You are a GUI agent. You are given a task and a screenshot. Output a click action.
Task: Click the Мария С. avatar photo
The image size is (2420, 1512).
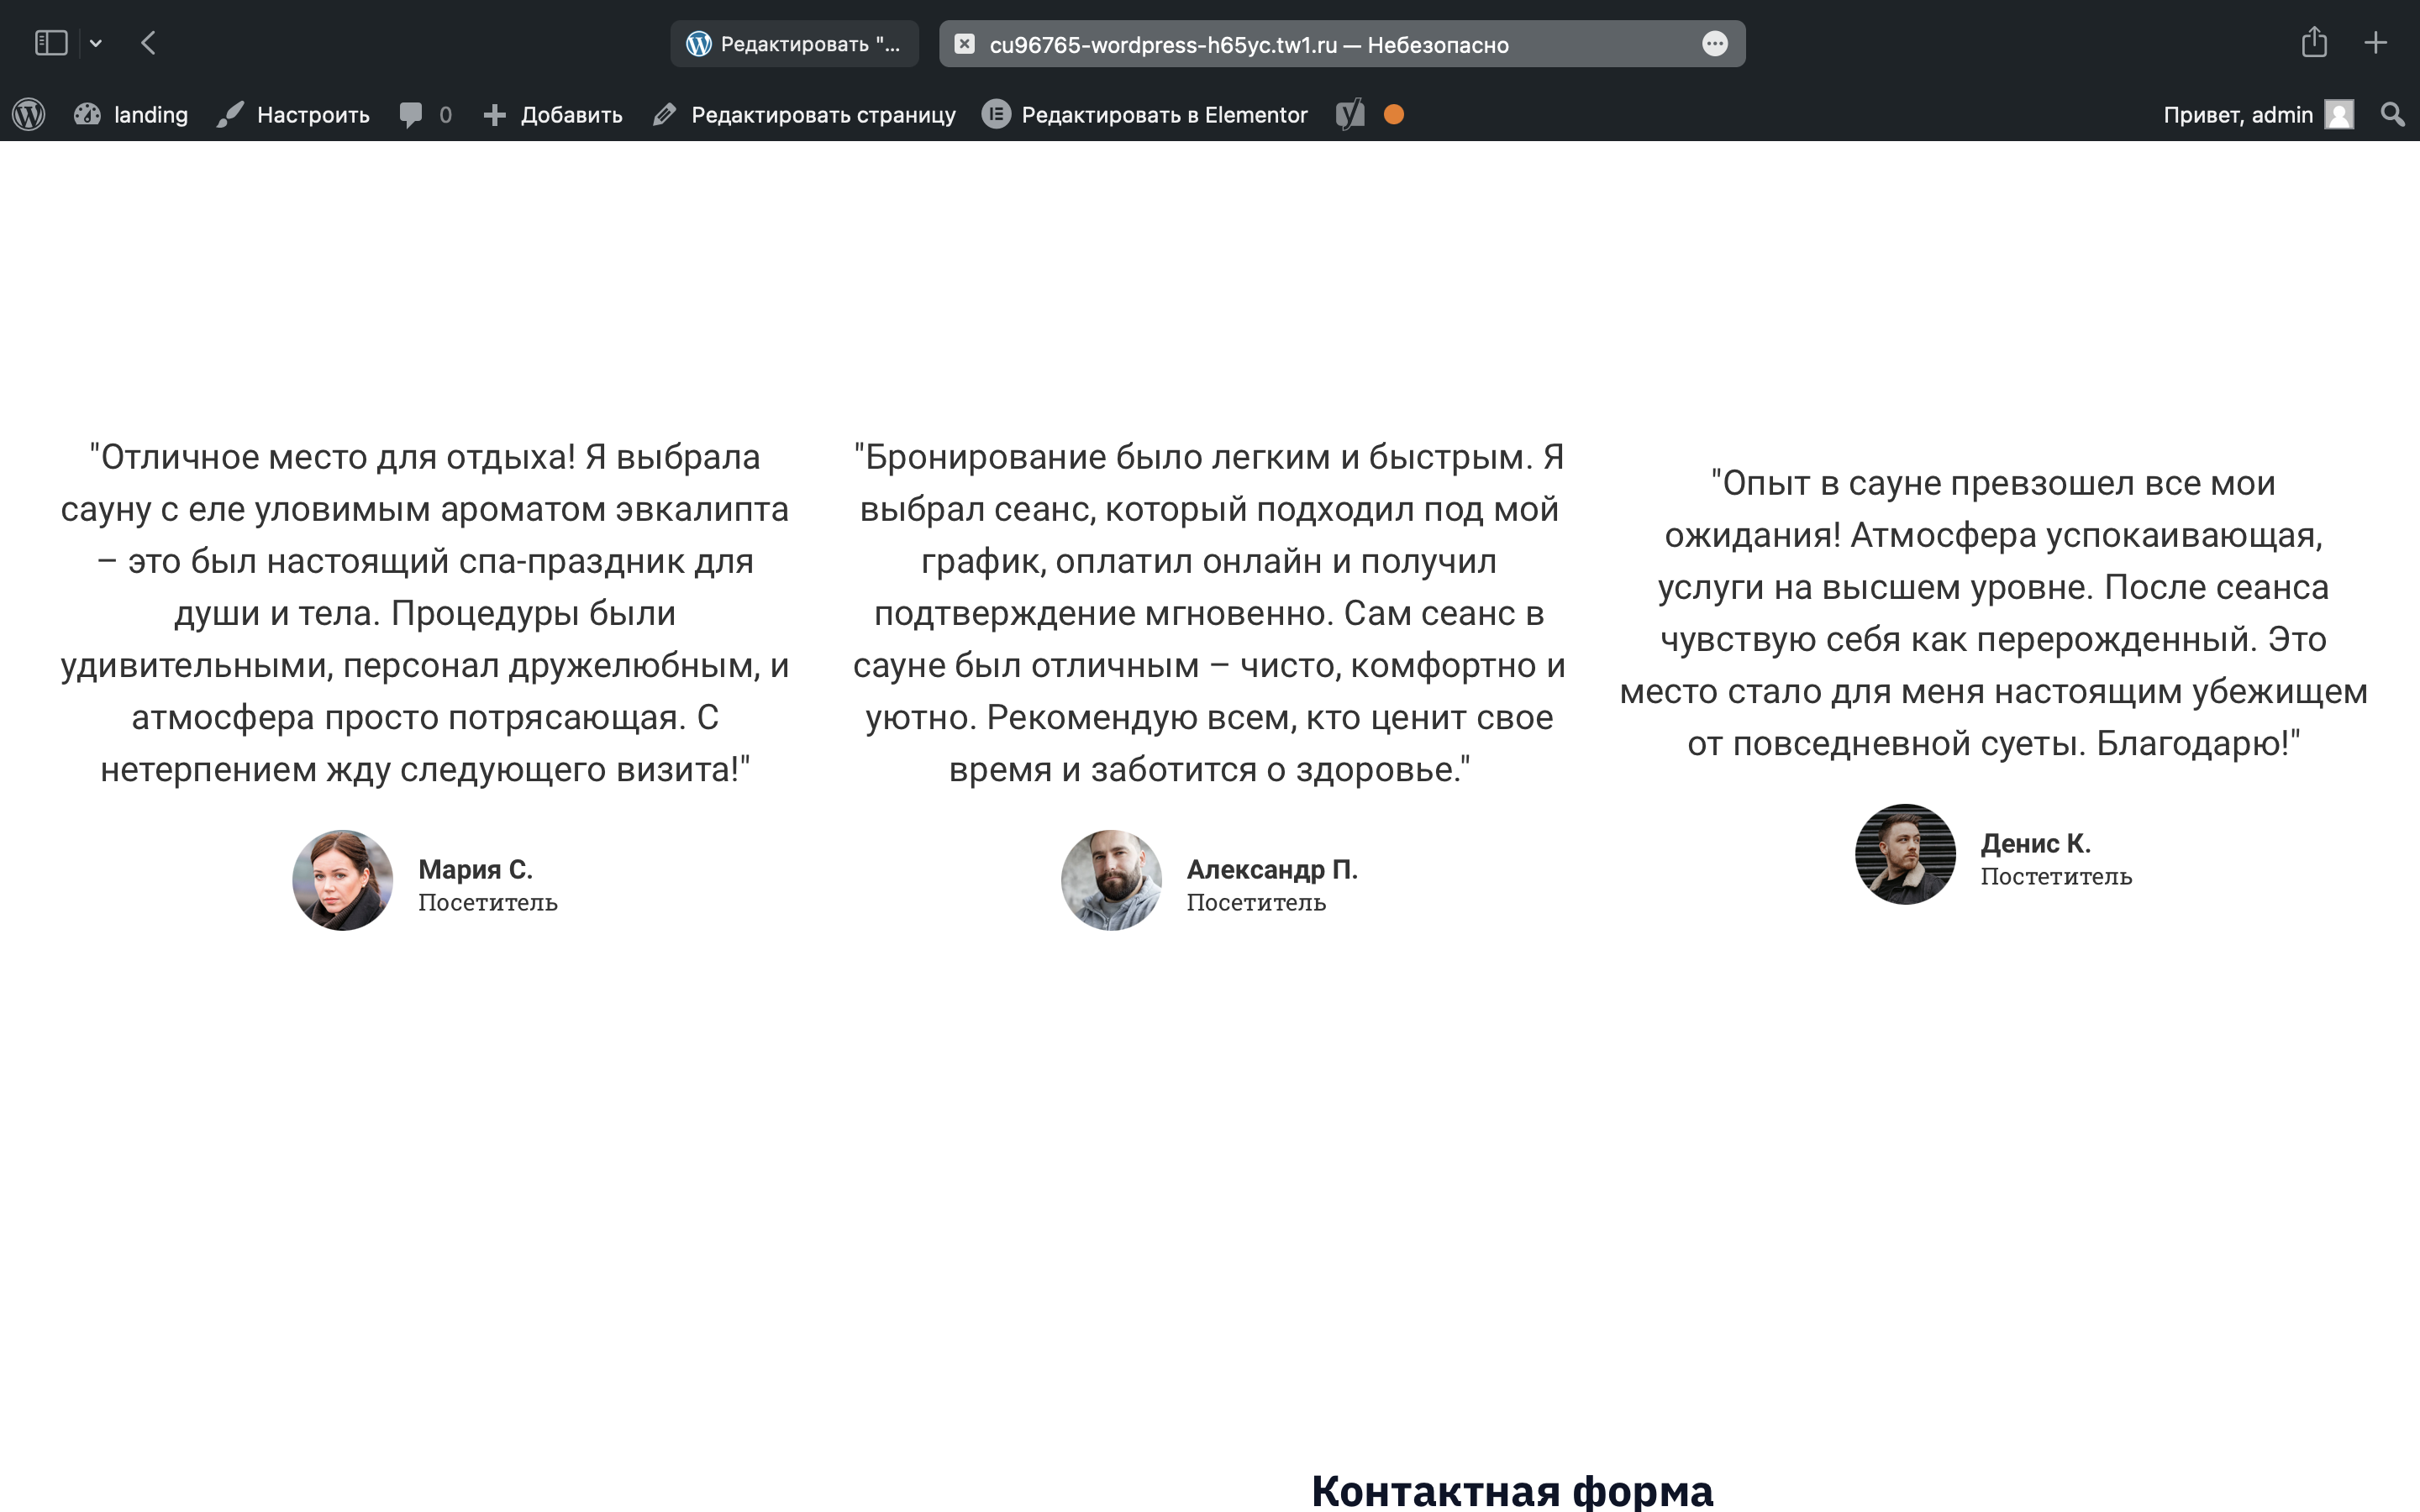[342, 880]
